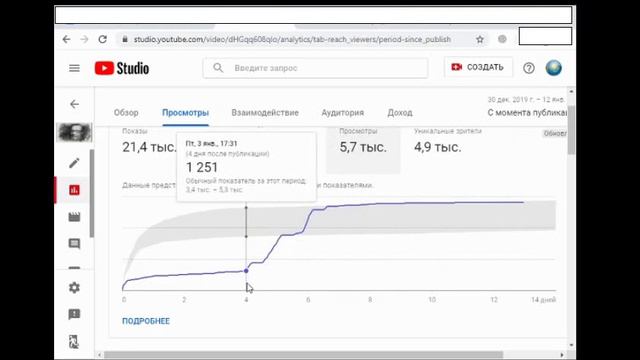
Task: Click the YouTube Studio logo
Action: [122, 68]
